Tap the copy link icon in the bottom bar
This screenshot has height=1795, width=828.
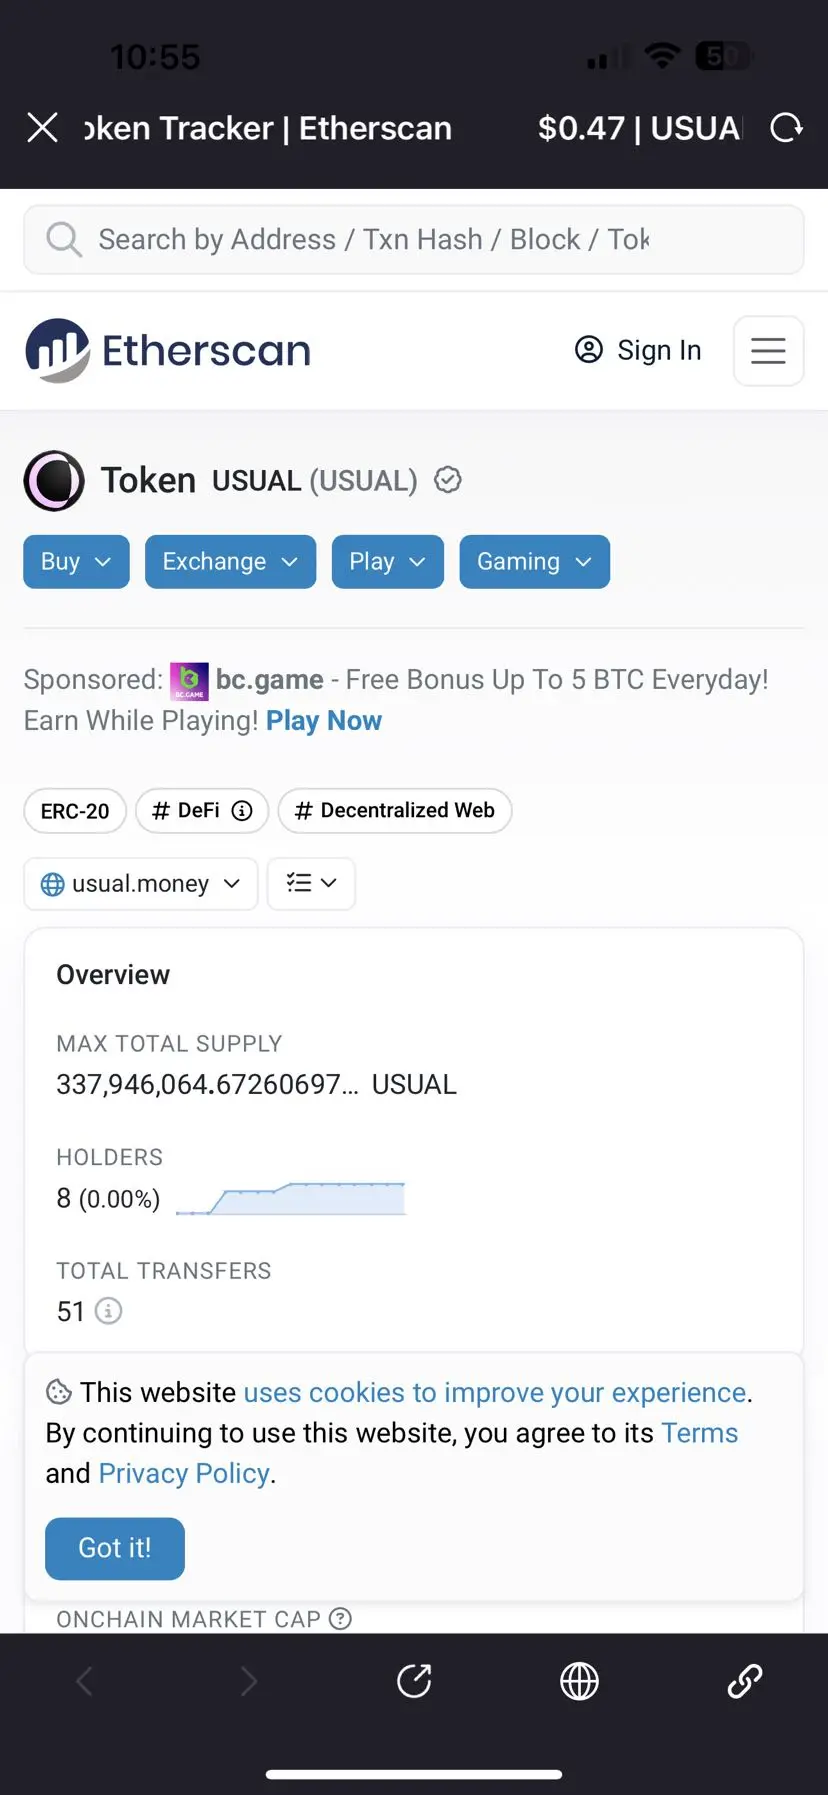click(745, 1681)
